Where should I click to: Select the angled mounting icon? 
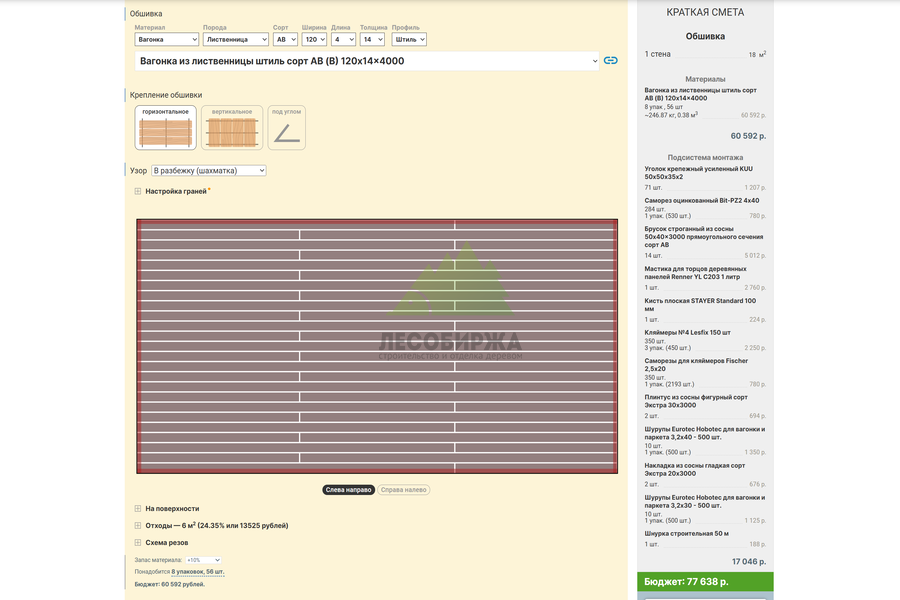286,127
